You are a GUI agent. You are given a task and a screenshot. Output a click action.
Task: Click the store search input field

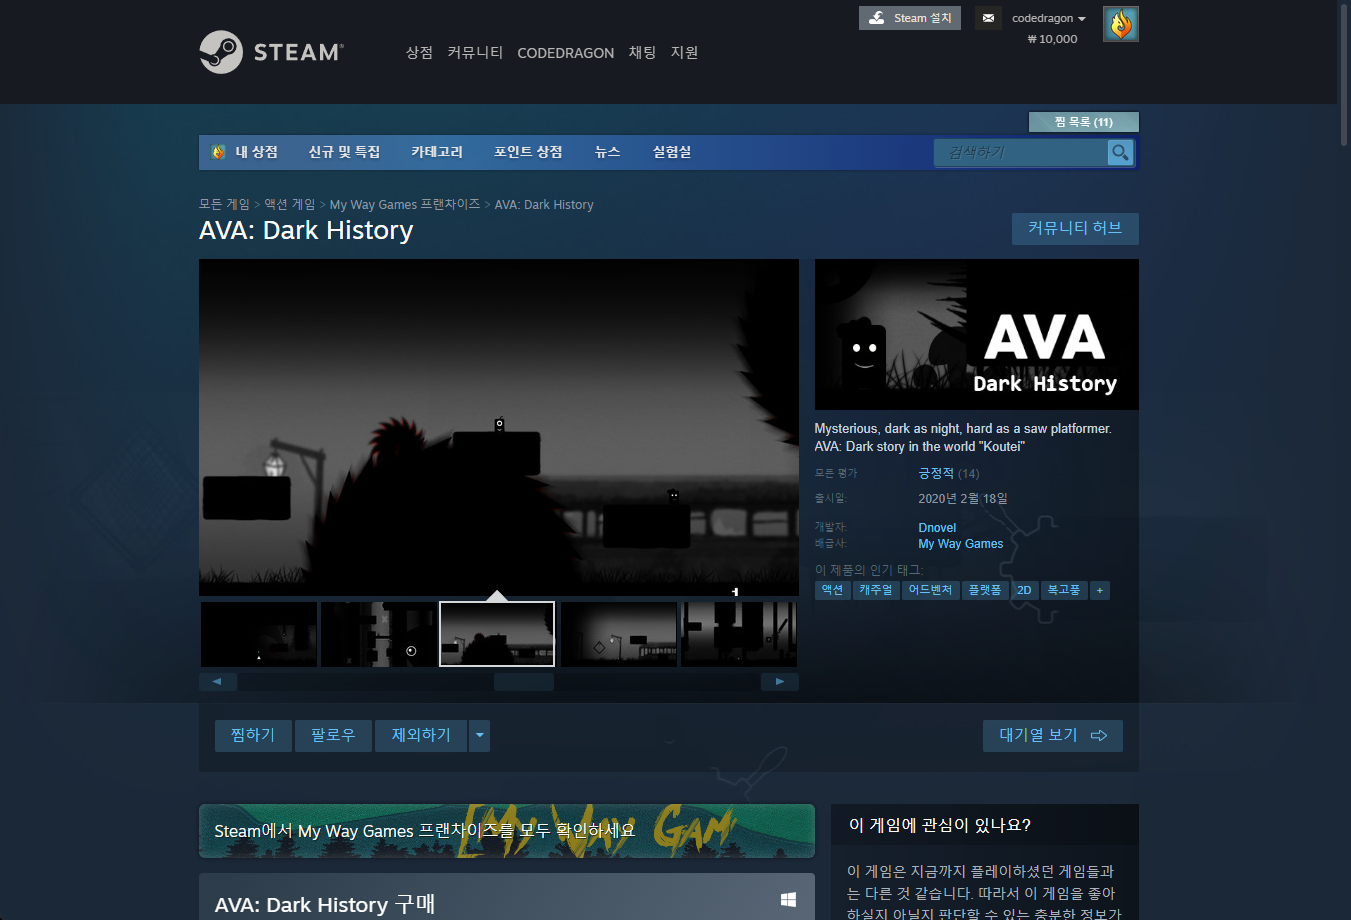pyautogui.click(x=1020, y=153)
